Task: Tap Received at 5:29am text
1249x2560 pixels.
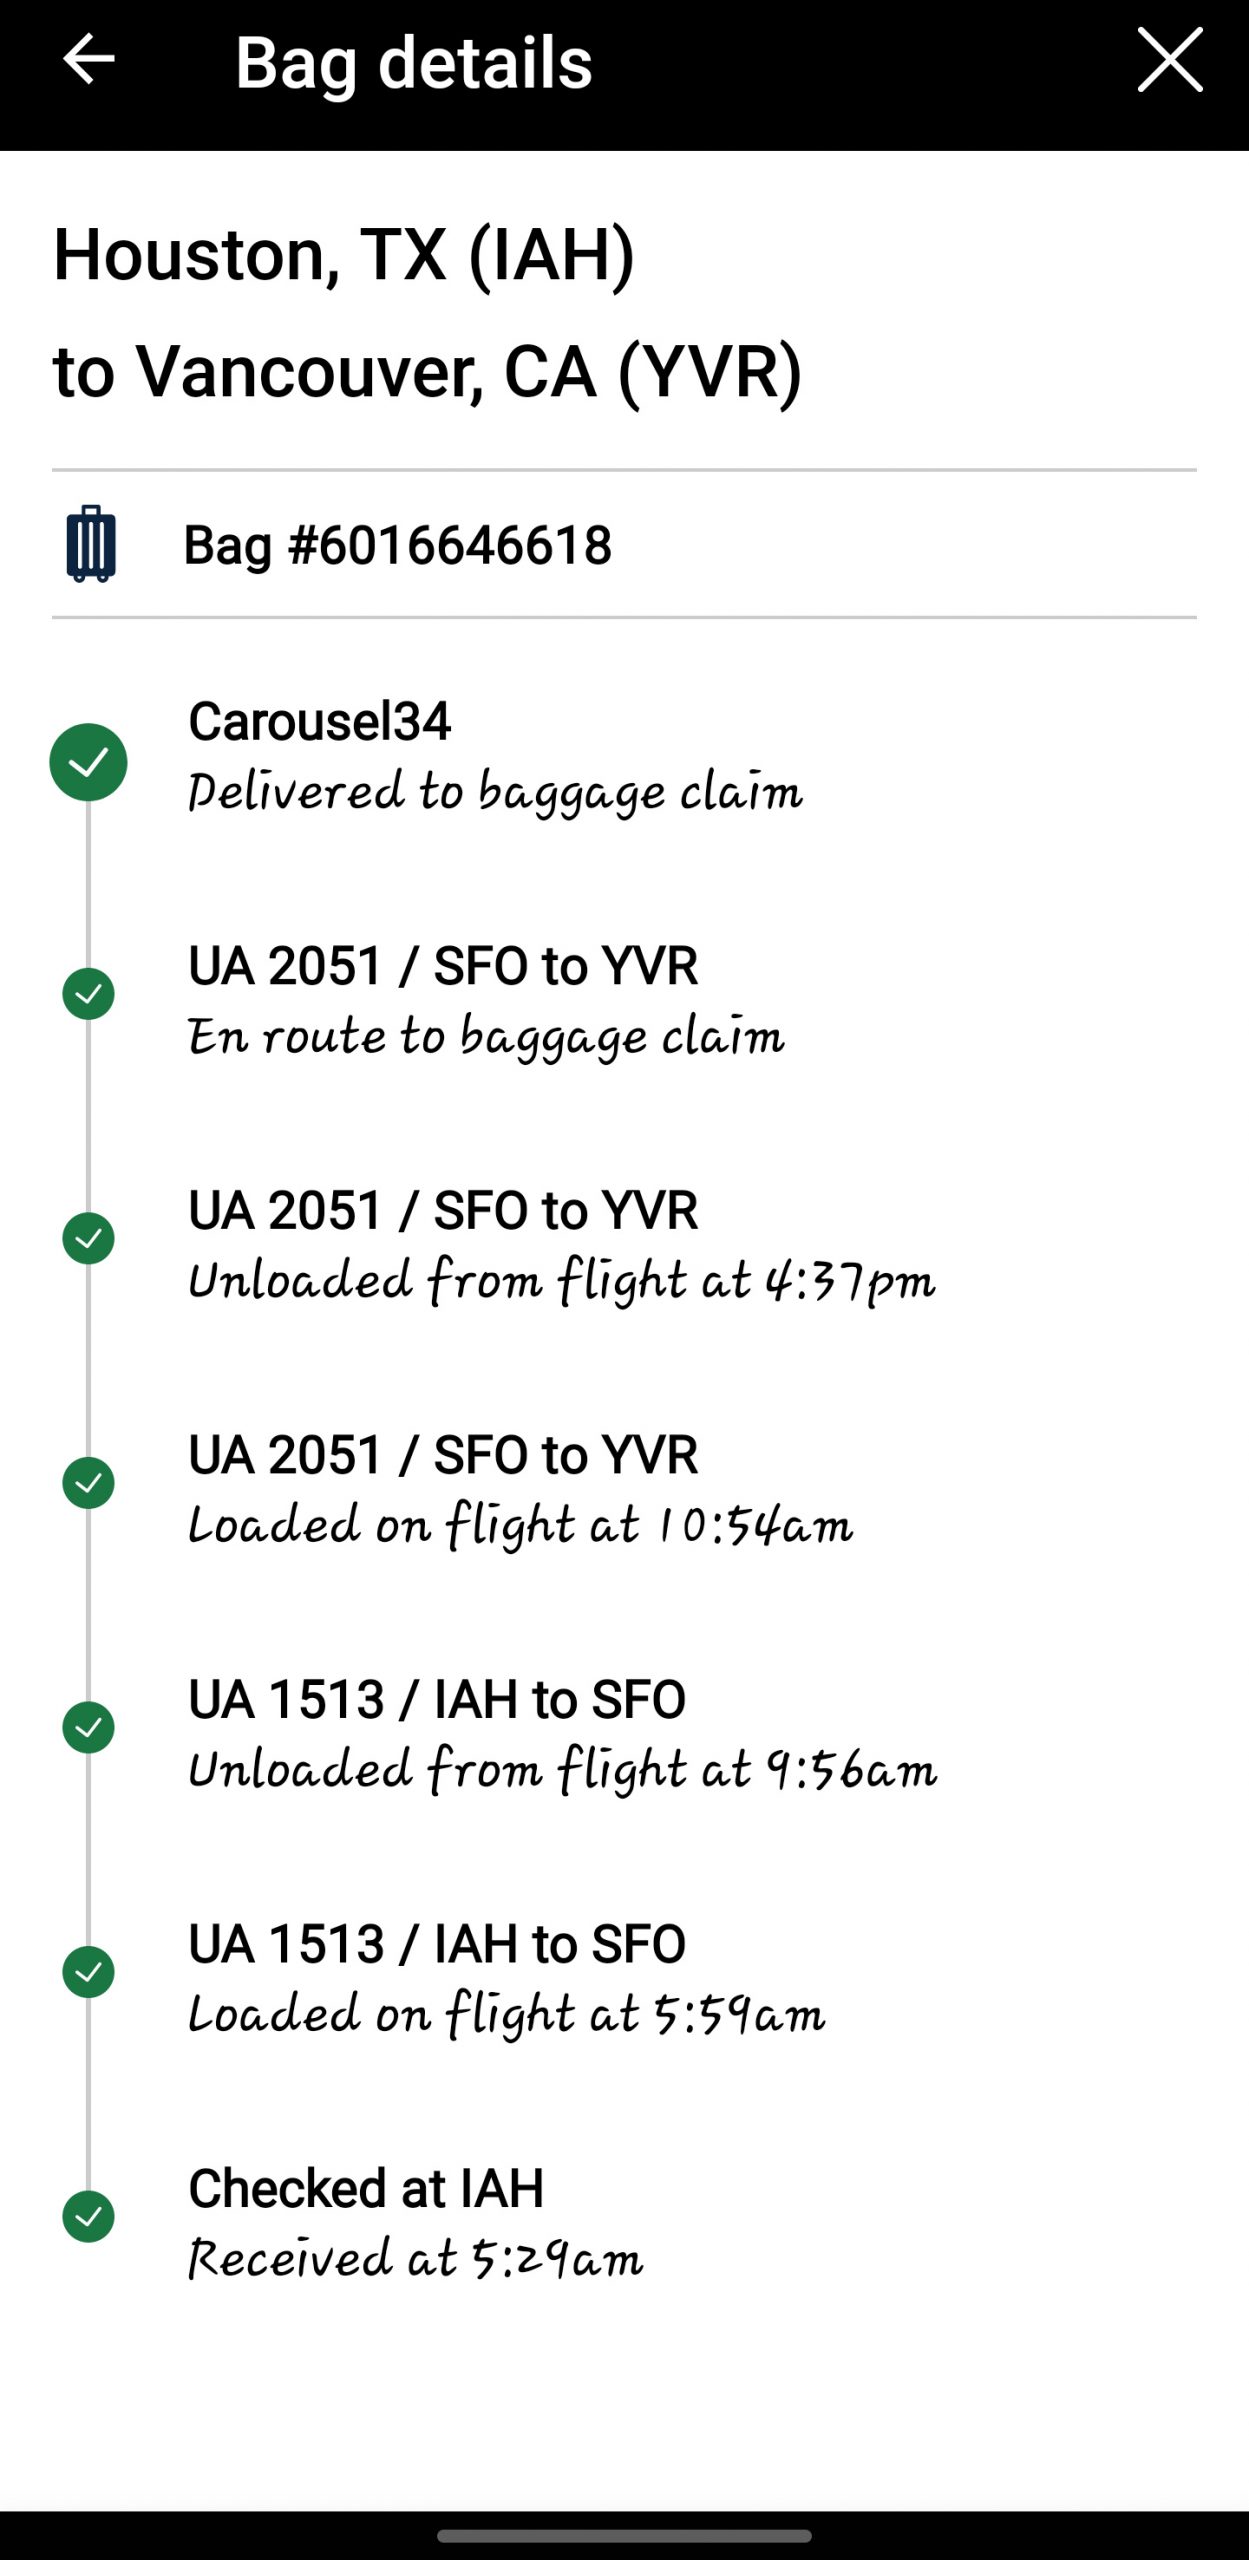Action: coord(415,2259)
